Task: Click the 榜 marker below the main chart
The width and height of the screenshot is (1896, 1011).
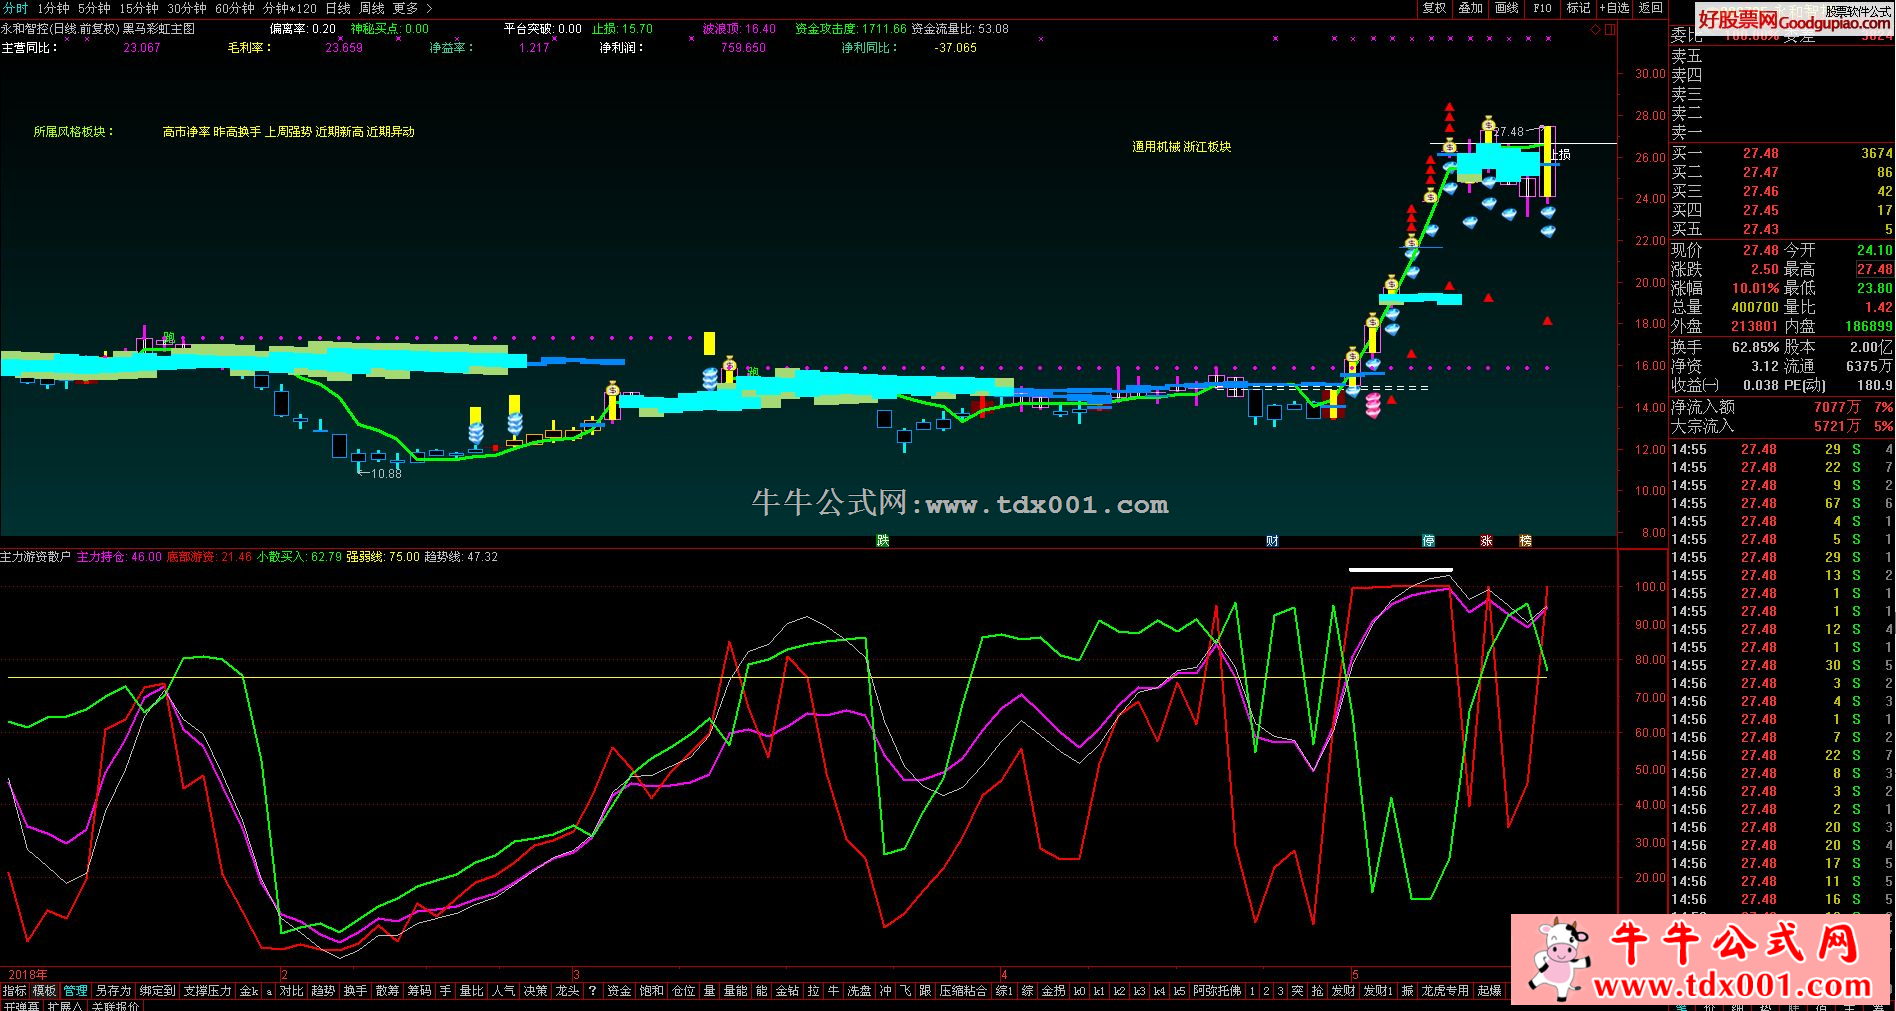Action: (x=1525, y=541)
